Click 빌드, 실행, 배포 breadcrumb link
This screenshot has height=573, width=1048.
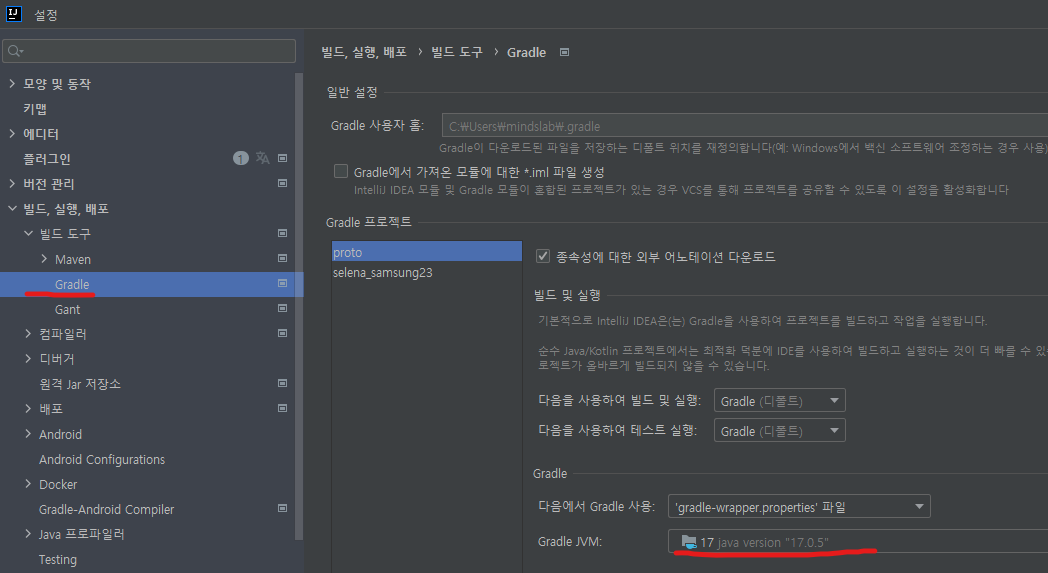[x=364, y=52]
